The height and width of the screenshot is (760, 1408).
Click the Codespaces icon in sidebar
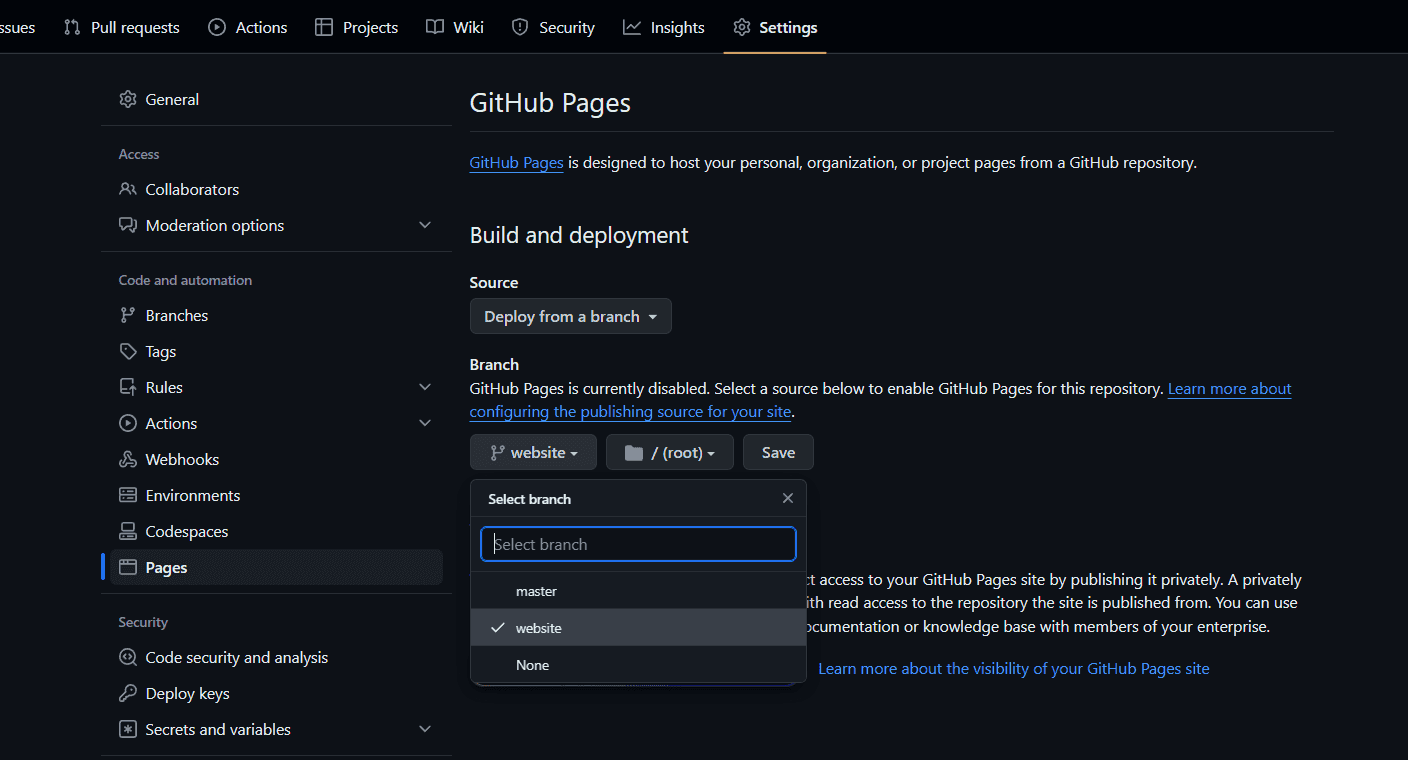pos(127,531)
